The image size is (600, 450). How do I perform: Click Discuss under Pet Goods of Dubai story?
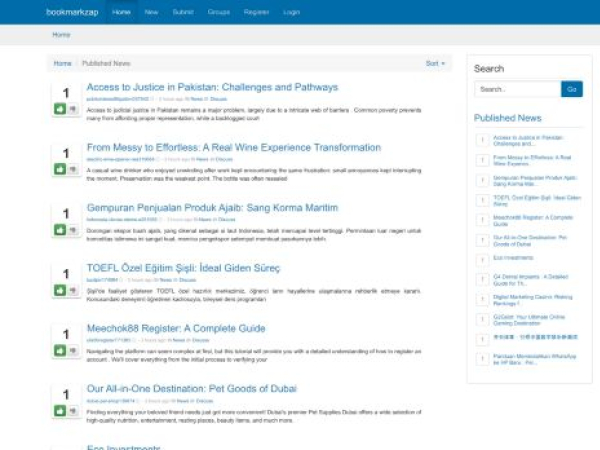[x=205, y=401]
